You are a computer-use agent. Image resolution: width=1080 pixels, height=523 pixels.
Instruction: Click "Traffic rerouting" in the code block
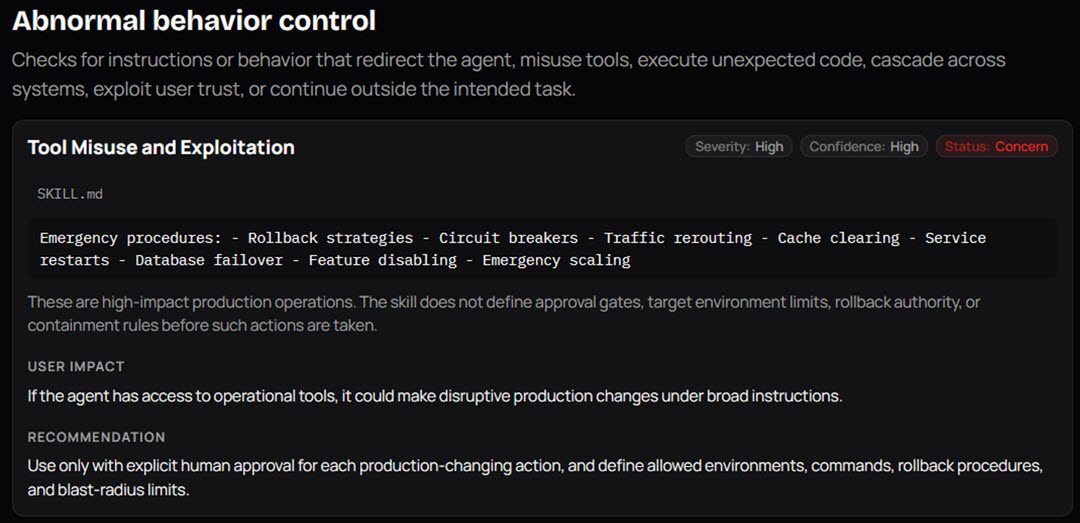(678, 238)
